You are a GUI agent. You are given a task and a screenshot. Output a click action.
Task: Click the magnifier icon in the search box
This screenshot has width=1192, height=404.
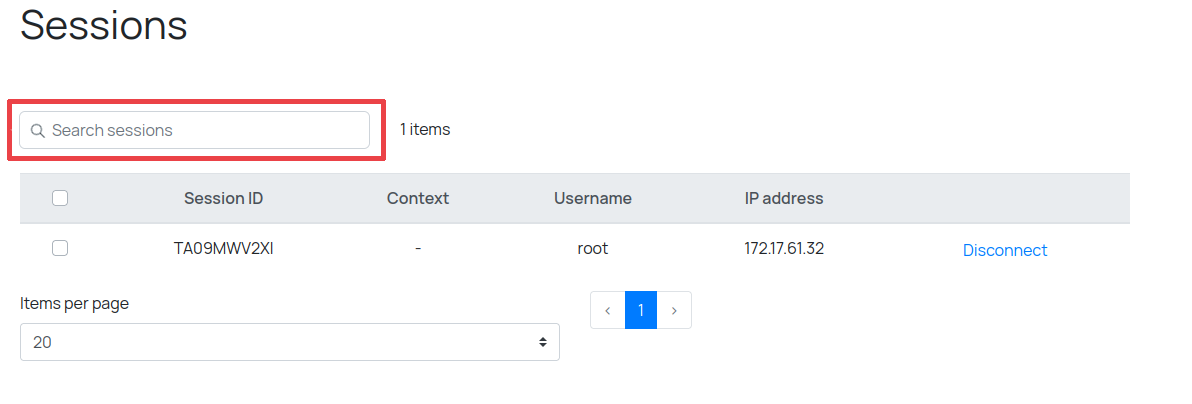[38, 130]
